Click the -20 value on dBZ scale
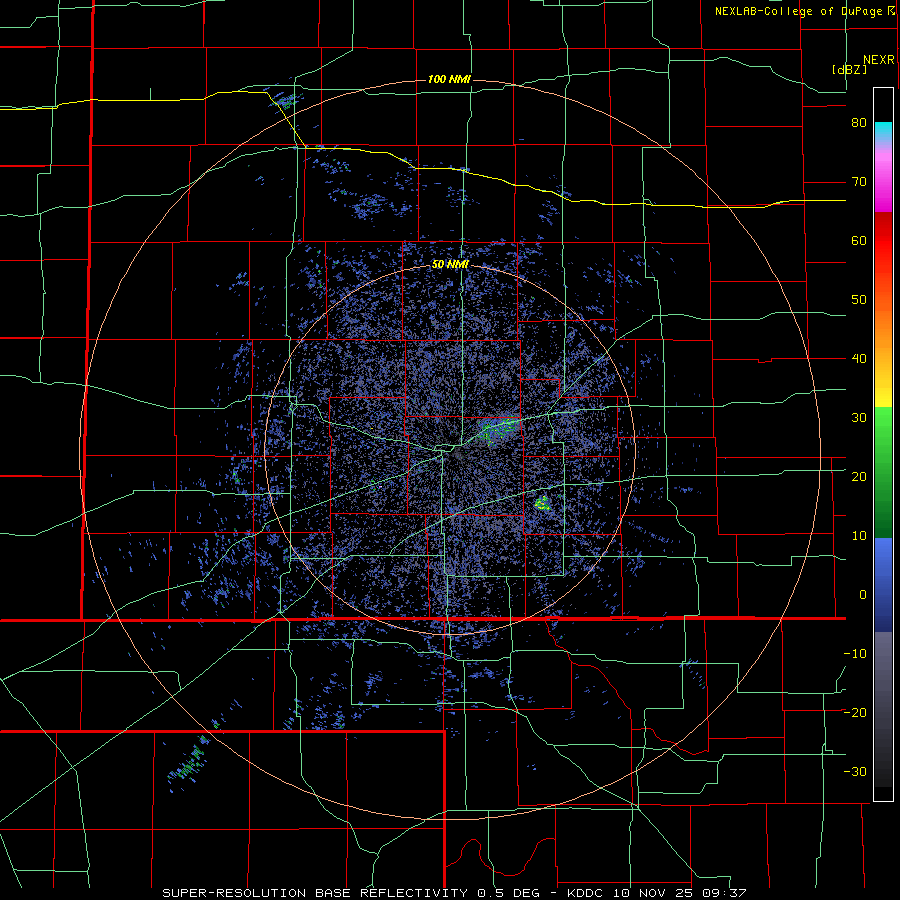 (x=855, y=713)
